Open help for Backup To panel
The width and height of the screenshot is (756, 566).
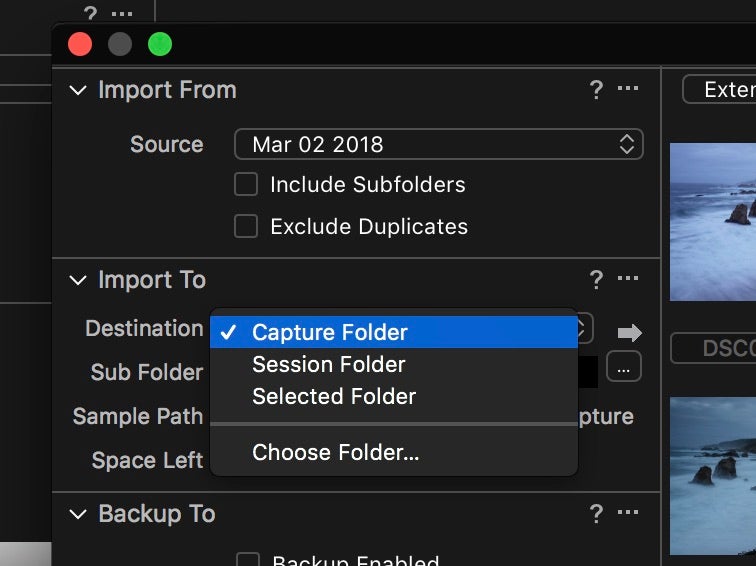pos(596,513)
